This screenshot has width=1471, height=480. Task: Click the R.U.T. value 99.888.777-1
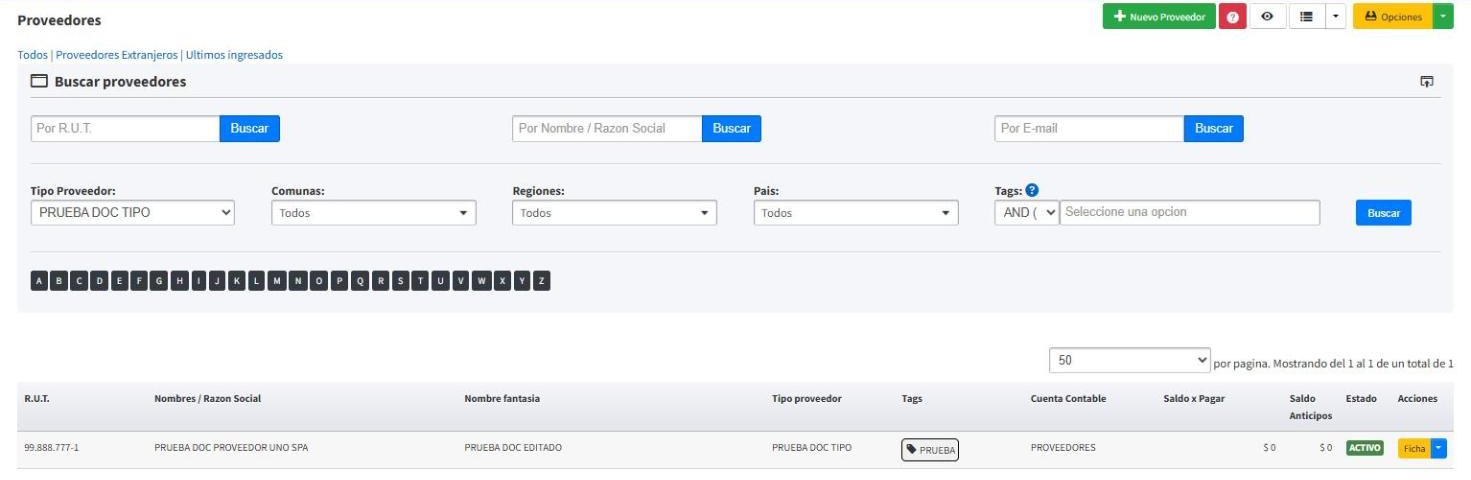click(x=51, y=448)
